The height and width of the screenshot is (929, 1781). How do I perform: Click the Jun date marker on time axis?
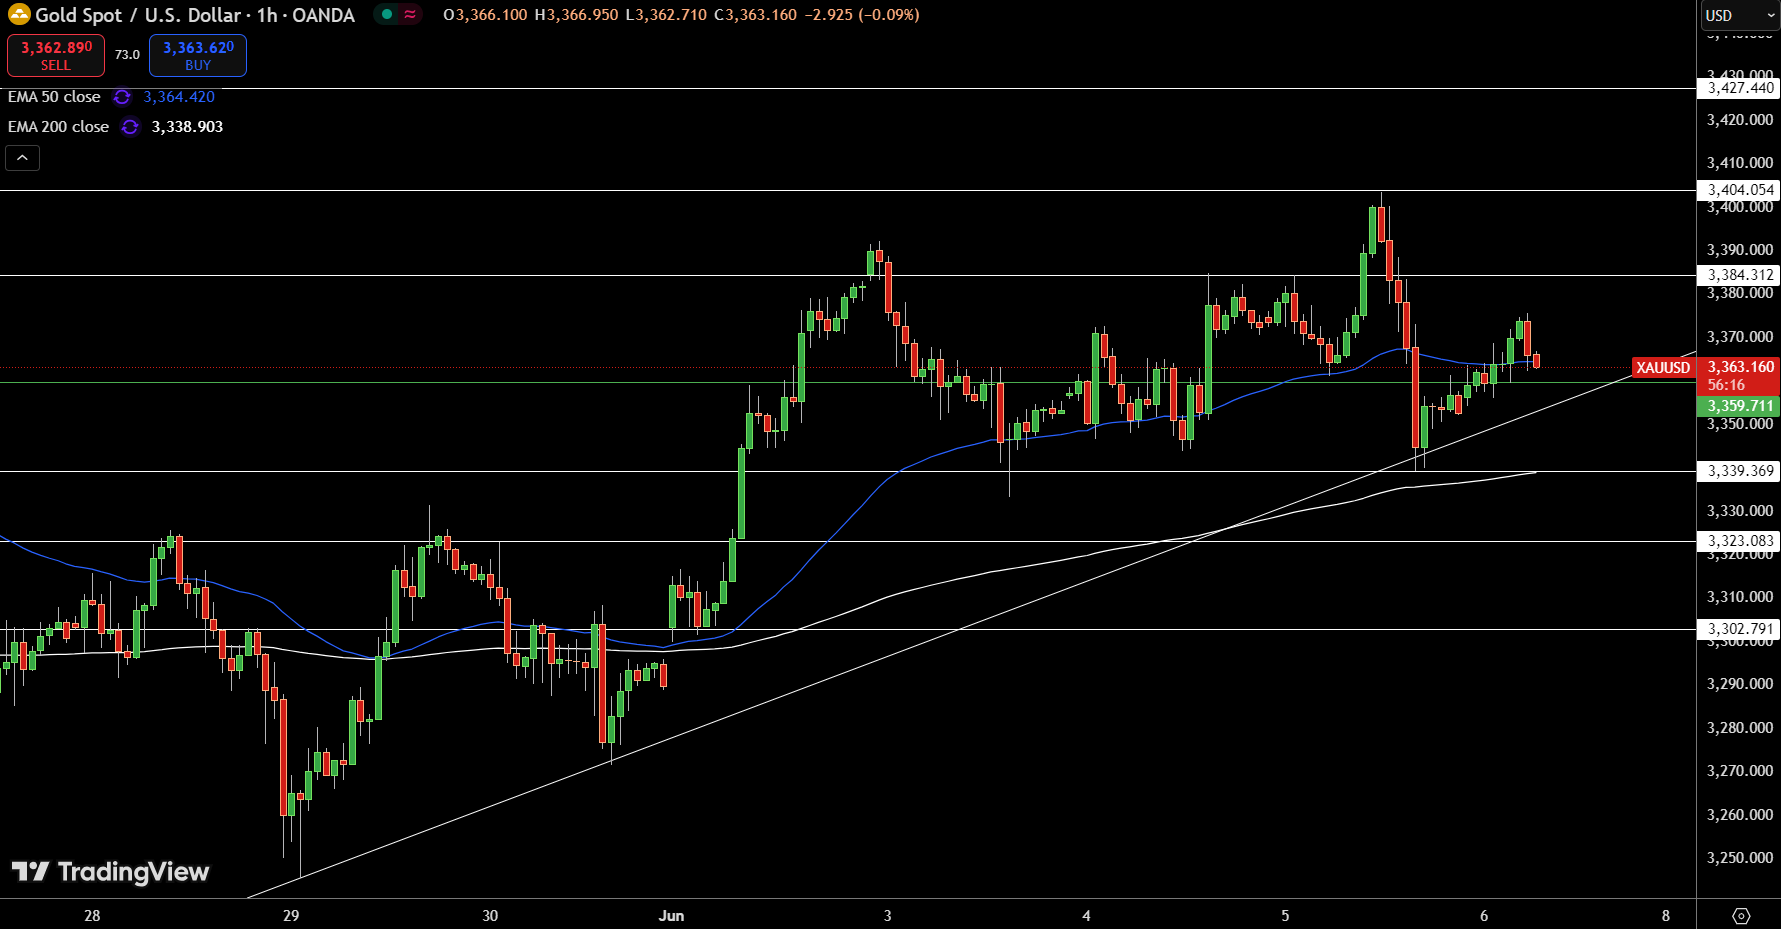(x=671, y=916)
